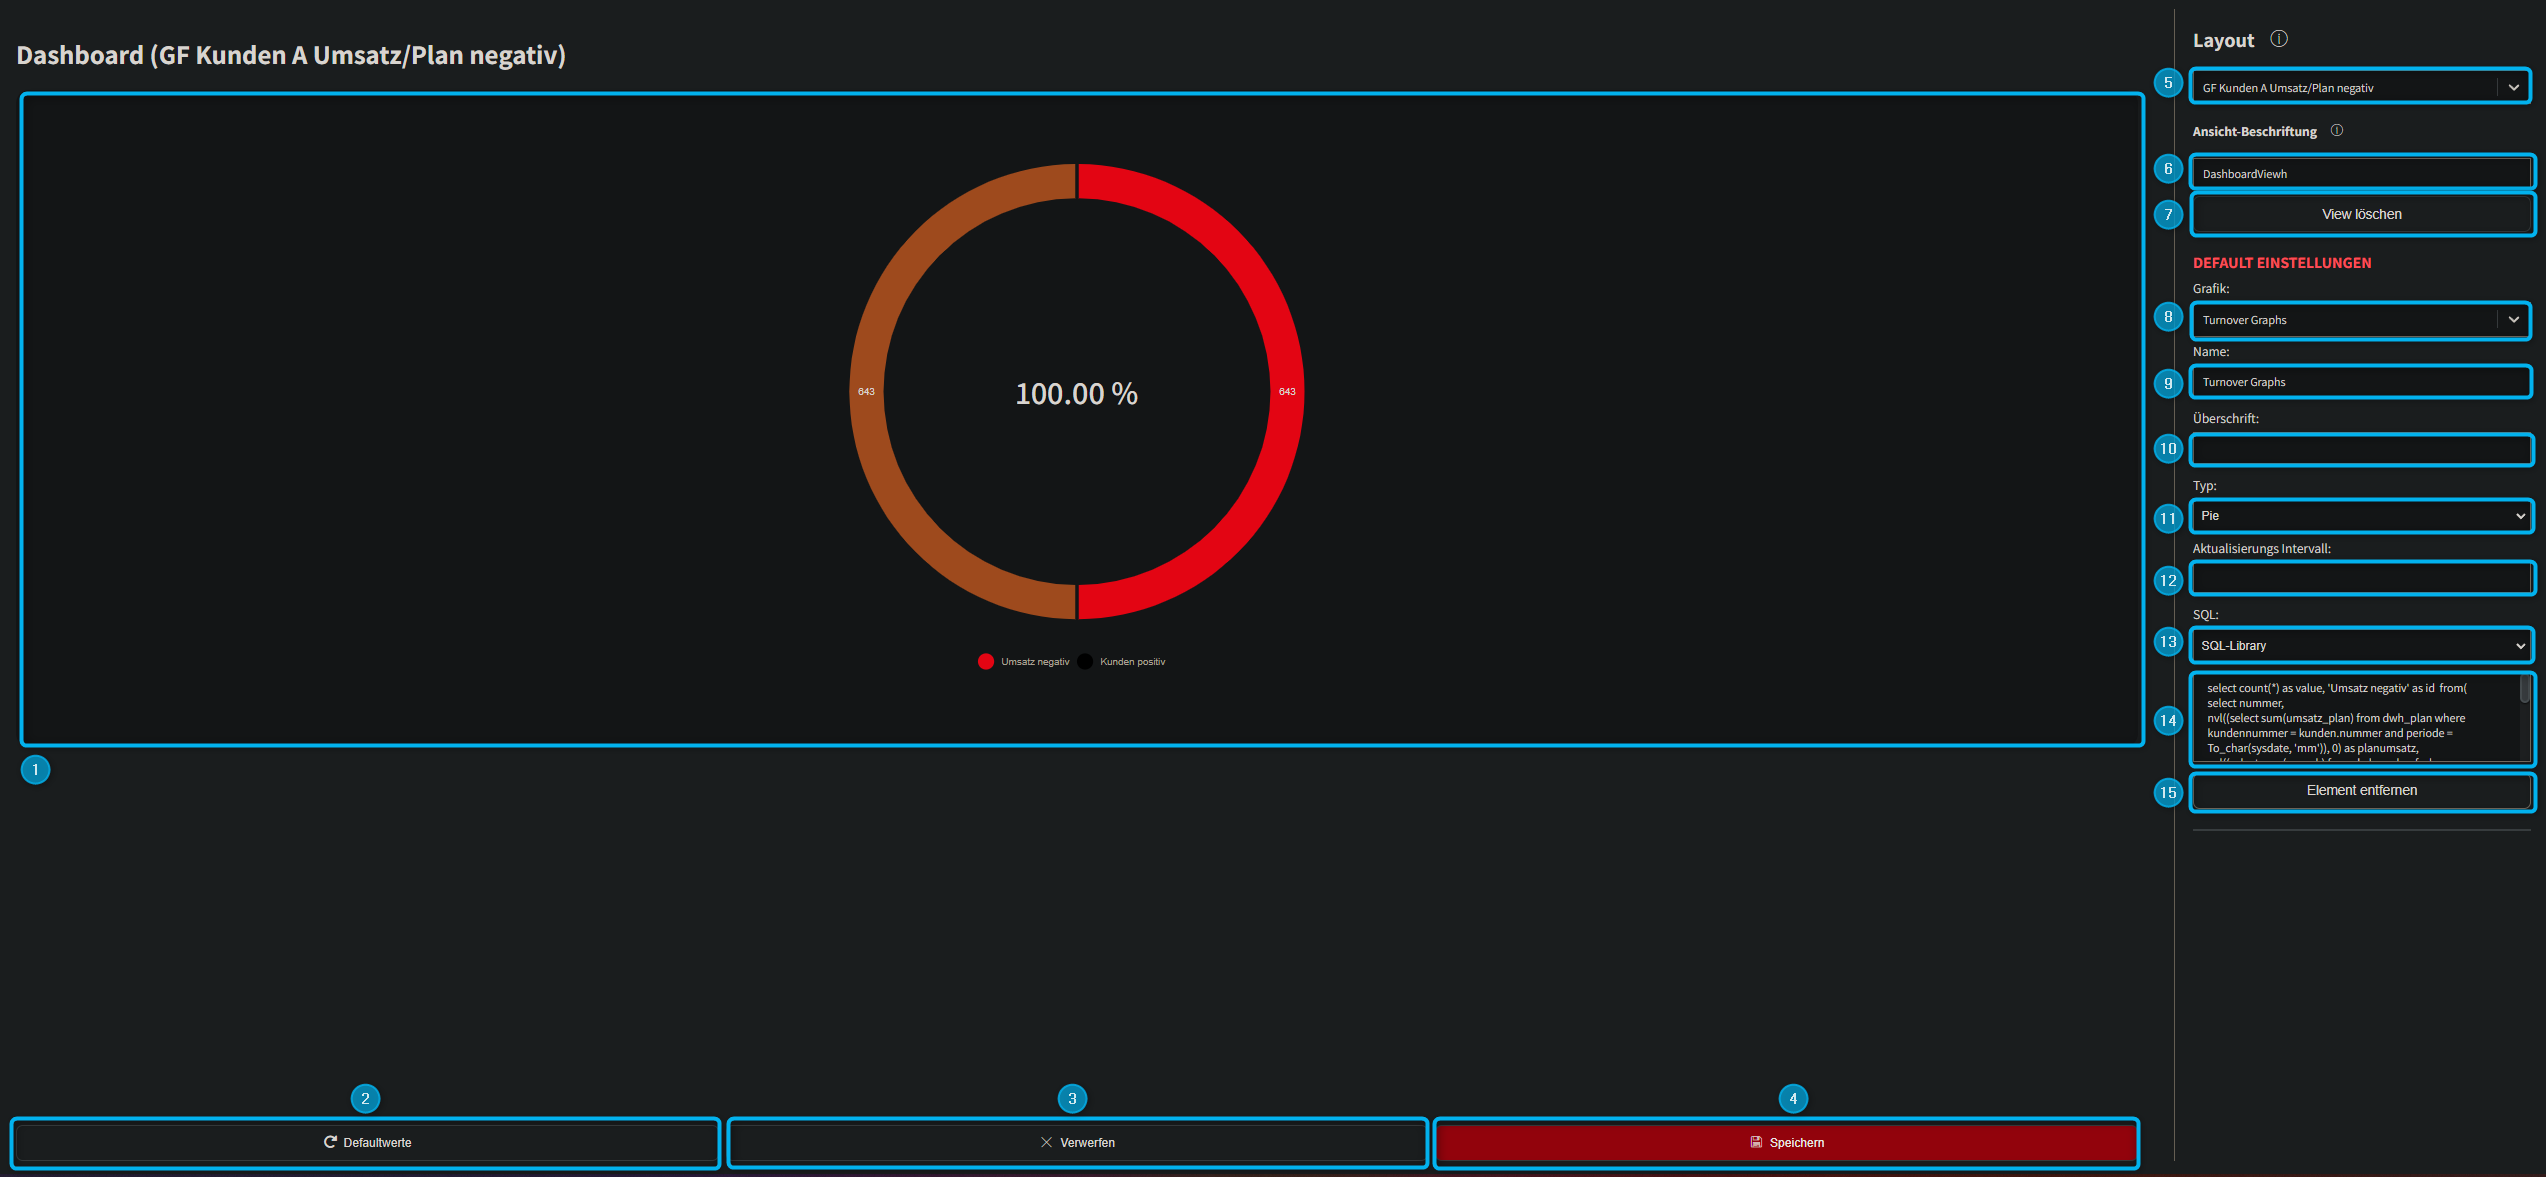The height and width of the screenshot is (1177, 2546).
Task: Click the SQL text area scrollbar
Action: point(2525,688)
